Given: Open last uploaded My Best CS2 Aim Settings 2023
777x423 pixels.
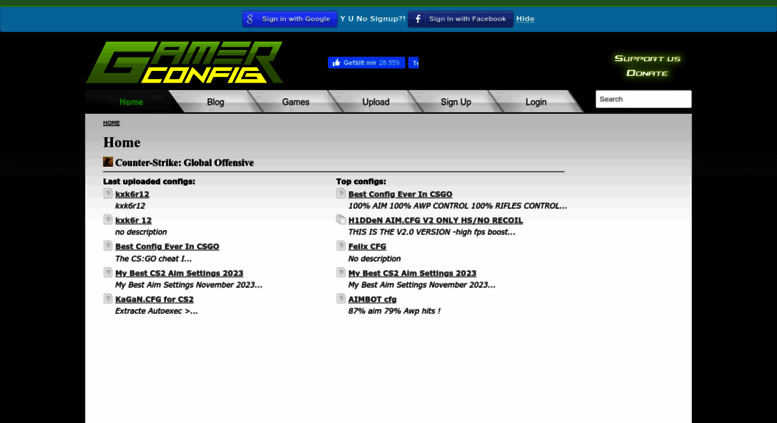Looking at the screenshot, I should [x=179, y=273].
